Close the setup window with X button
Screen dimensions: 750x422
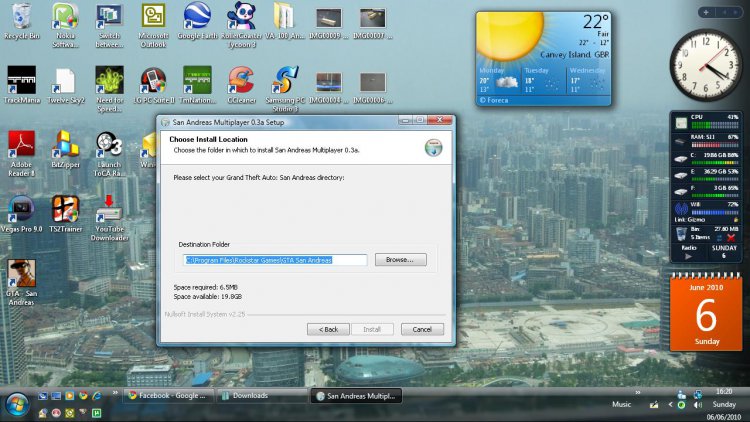point(440,120)
